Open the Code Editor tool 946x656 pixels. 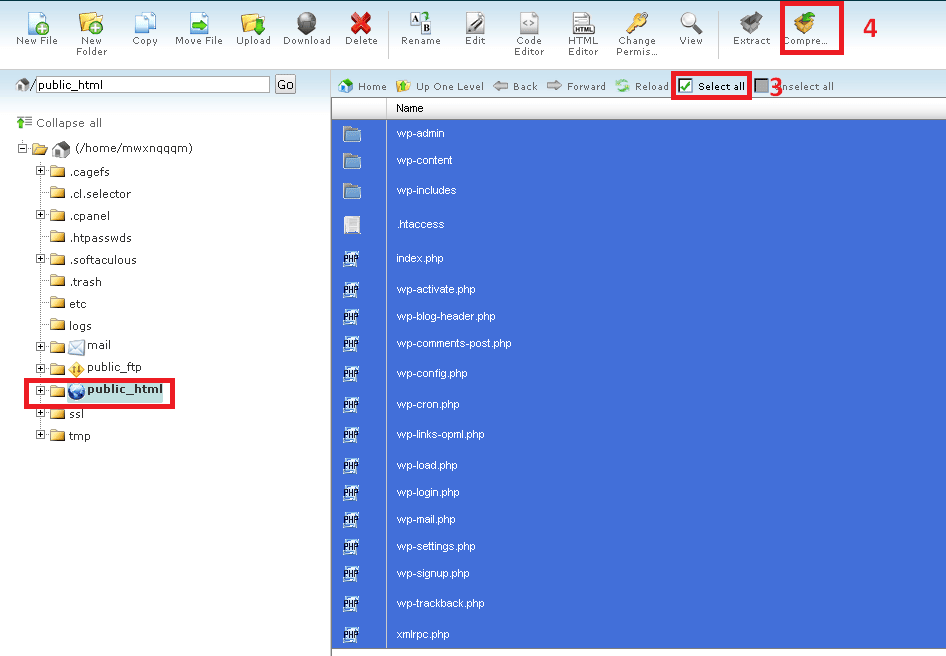coord(529,24)
